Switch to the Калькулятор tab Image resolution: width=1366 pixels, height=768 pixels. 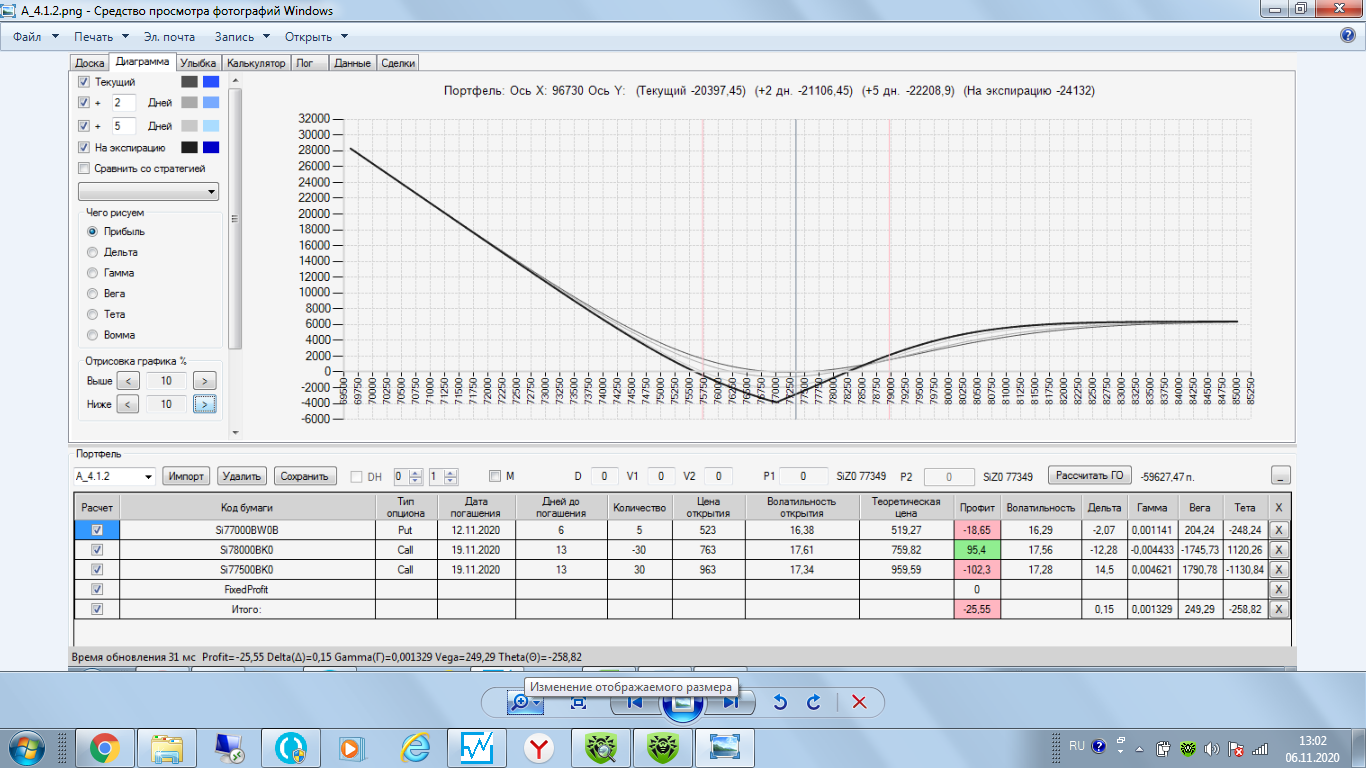click(256, 63)
